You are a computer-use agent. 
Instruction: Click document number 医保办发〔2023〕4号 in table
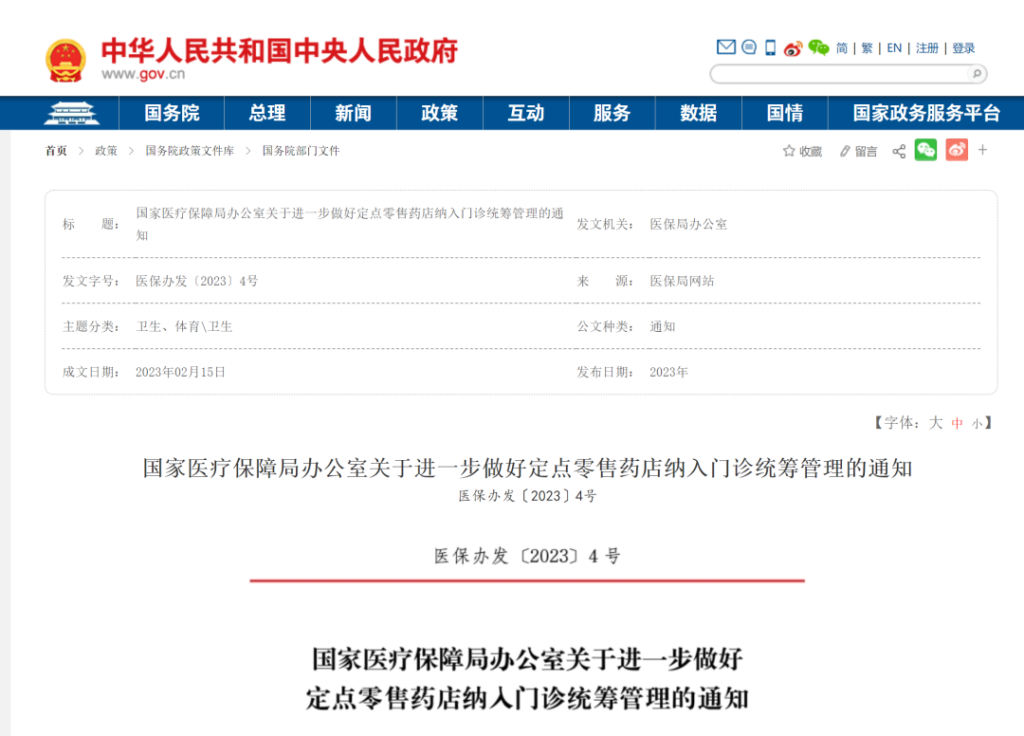pos(197,281)
